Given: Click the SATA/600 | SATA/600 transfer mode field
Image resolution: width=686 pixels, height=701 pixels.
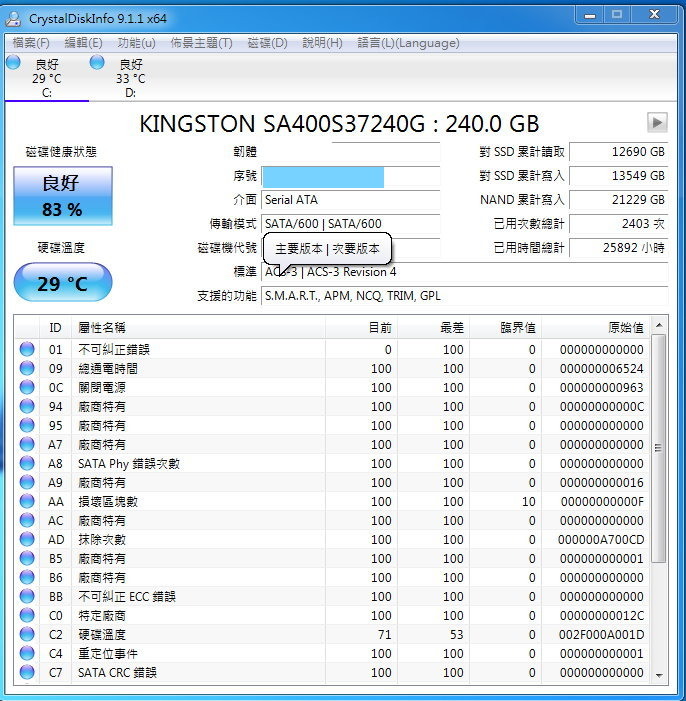Looking at the screenshot, I should coord(351,224).
